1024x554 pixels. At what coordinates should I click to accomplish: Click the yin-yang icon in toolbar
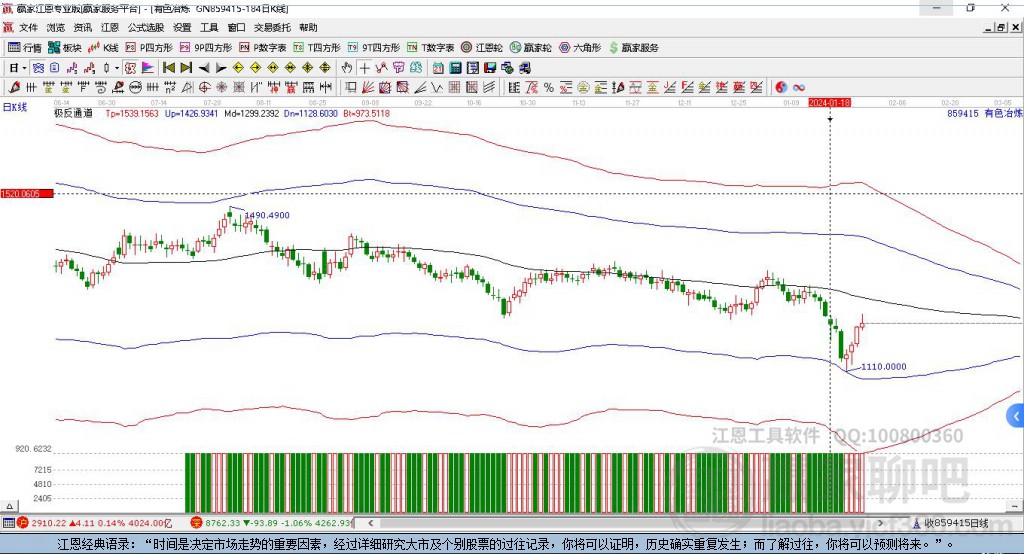click(x=781, y=88)
